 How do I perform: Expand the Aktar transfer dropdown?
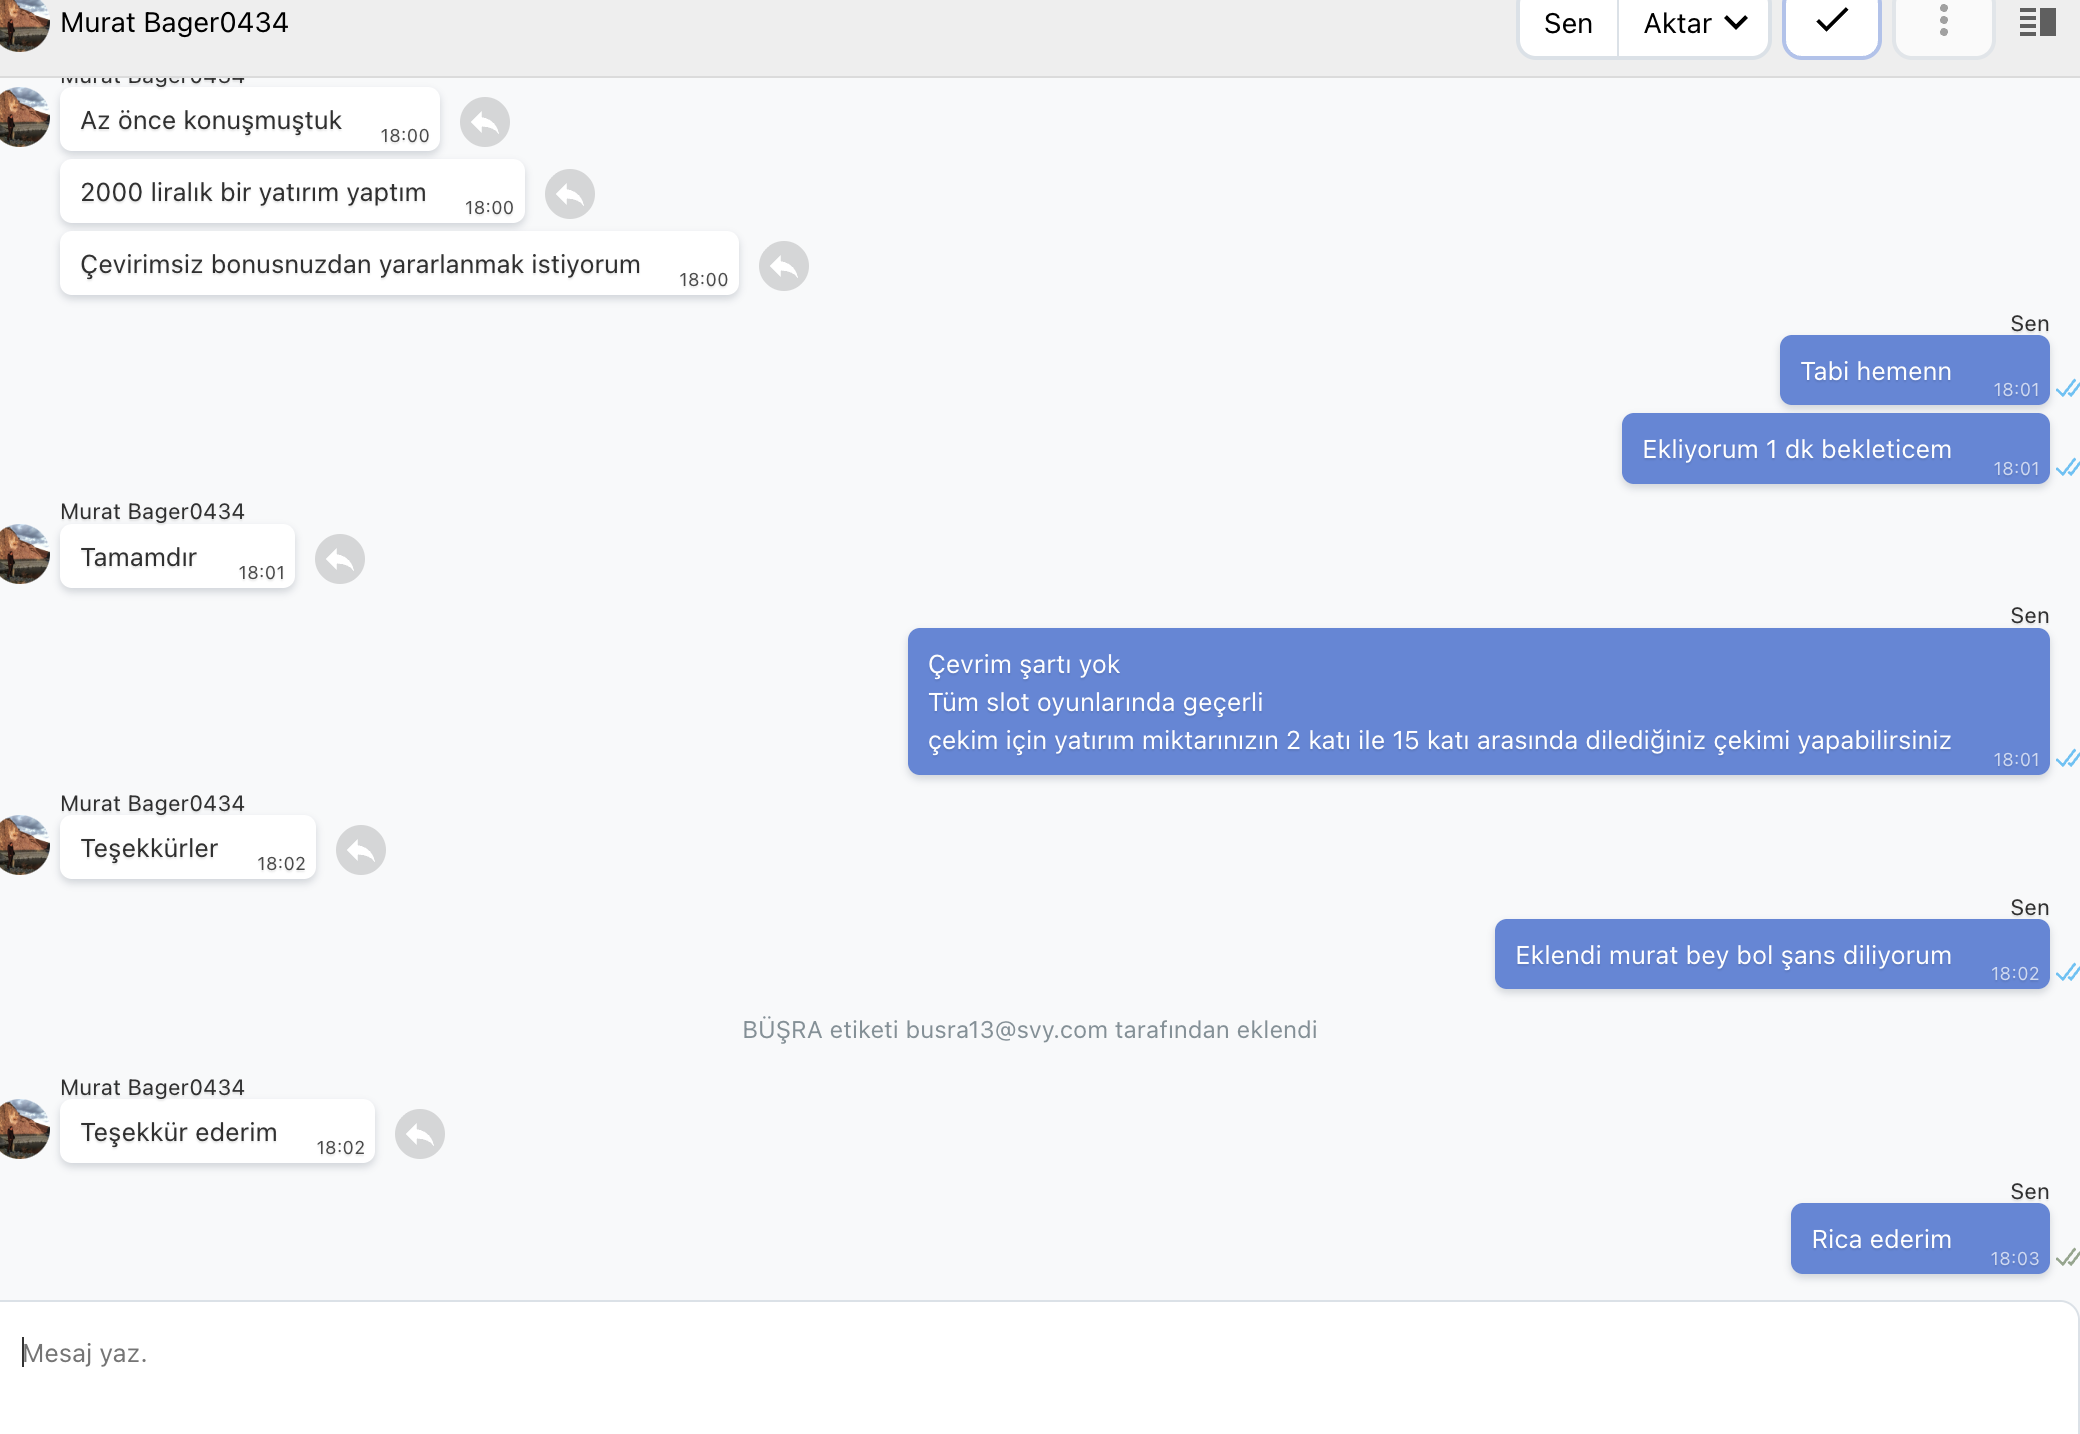click(1694, 24)
